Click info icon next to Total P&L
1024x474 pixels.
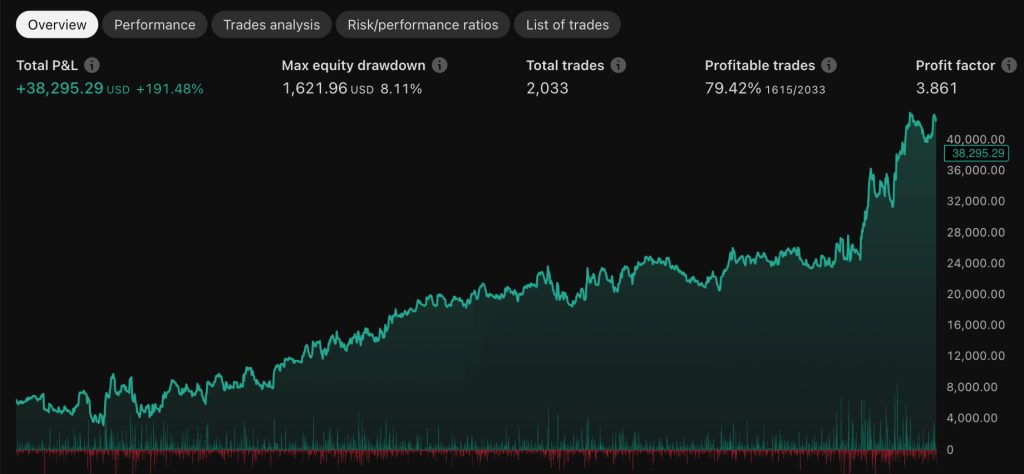point(93,65)
